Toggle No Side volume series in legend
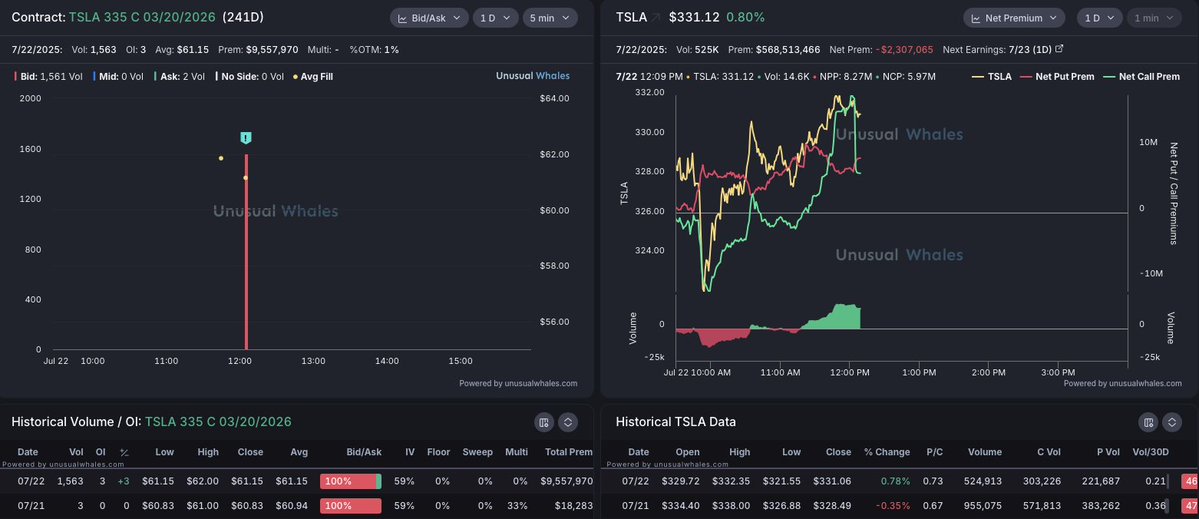The width and height of the screenshot is (1199, 519). (x=249, y=76)
